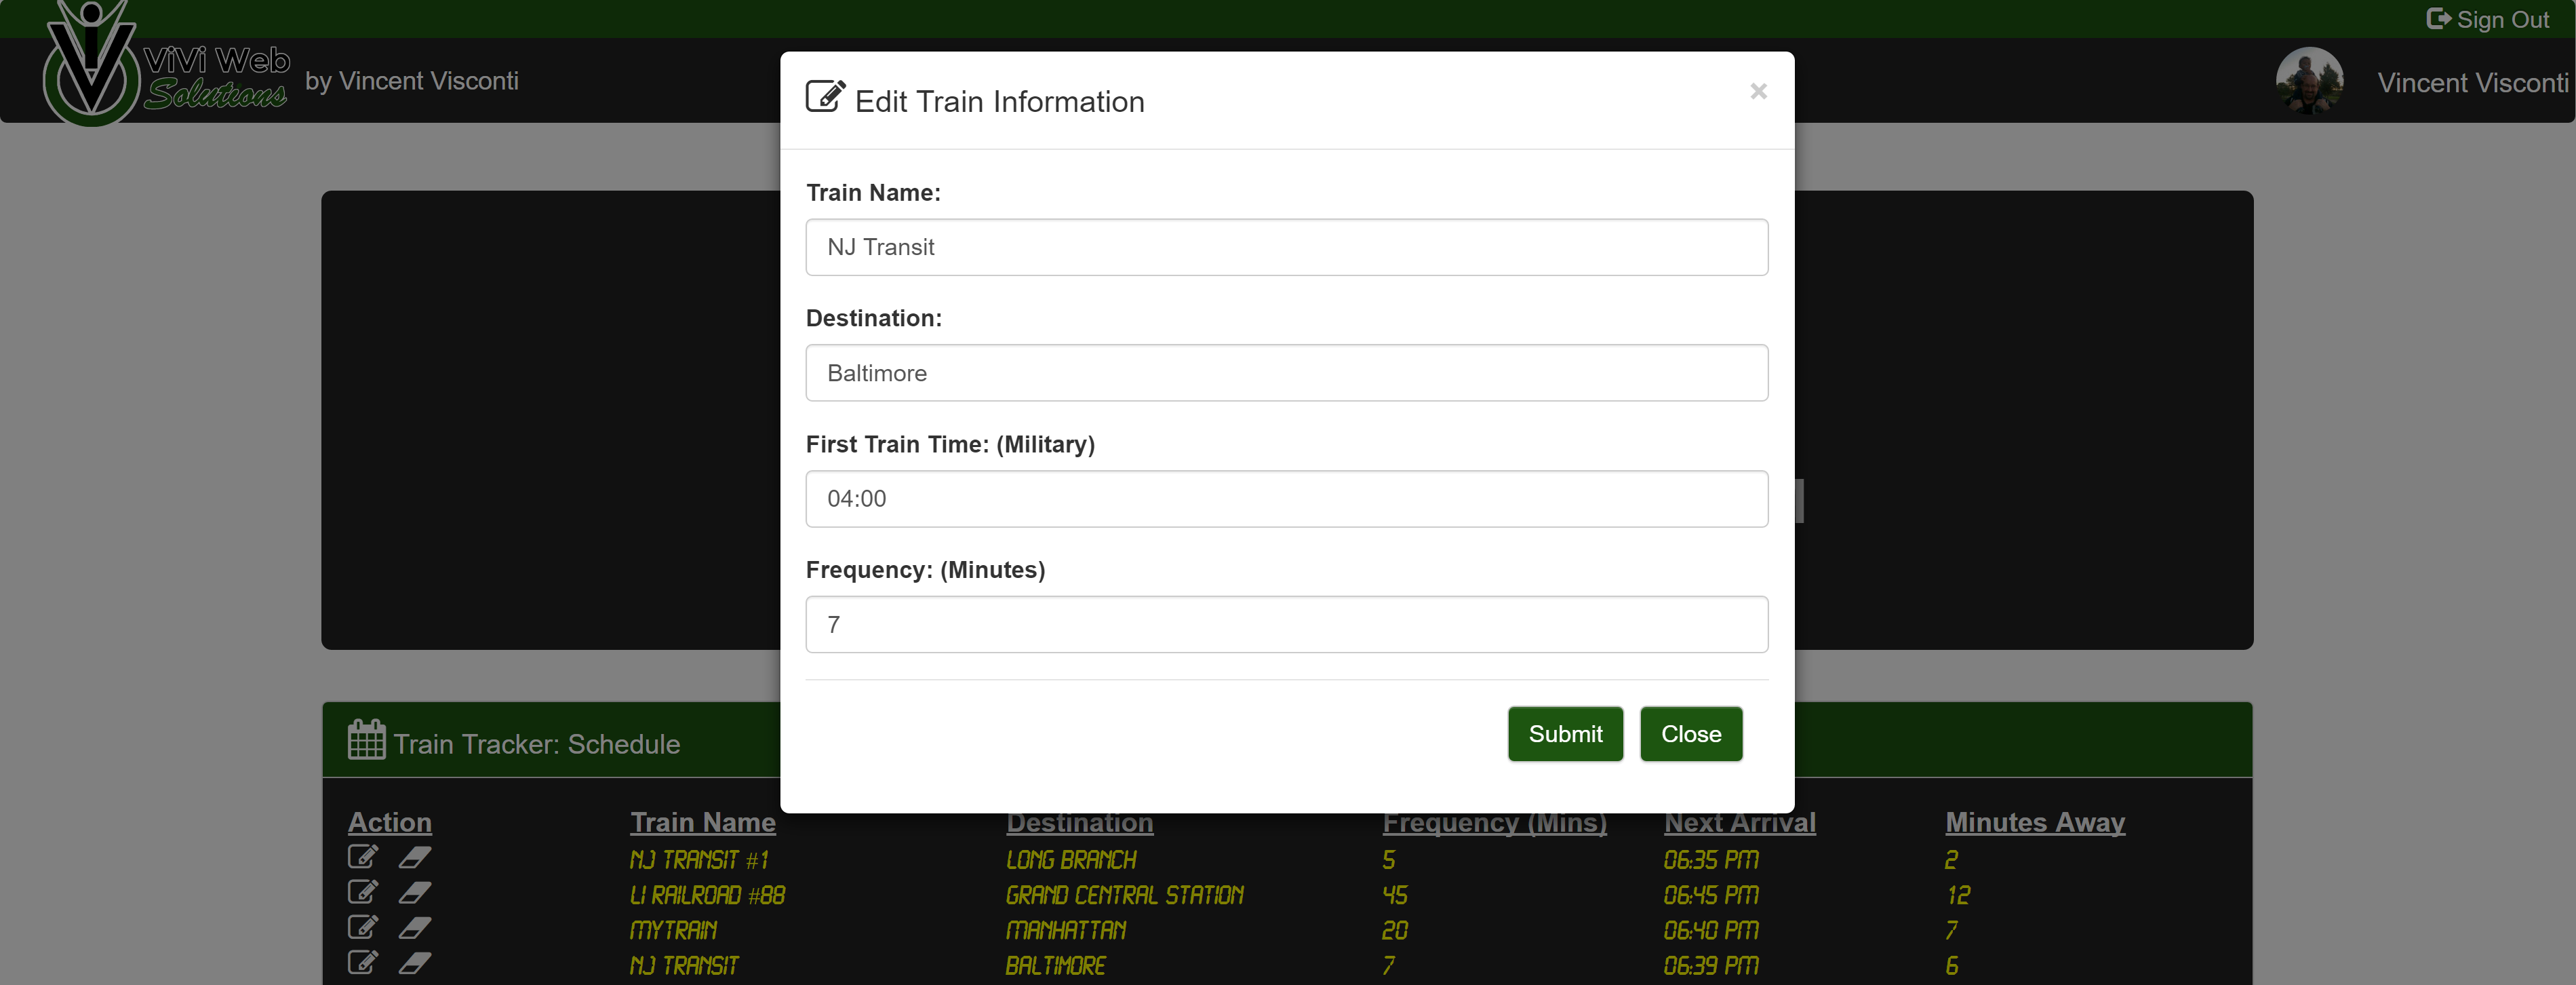Click the pencil icon beside Edit Train Information
The width and height of the screenshot is (2576, 985).
point(825,97)
